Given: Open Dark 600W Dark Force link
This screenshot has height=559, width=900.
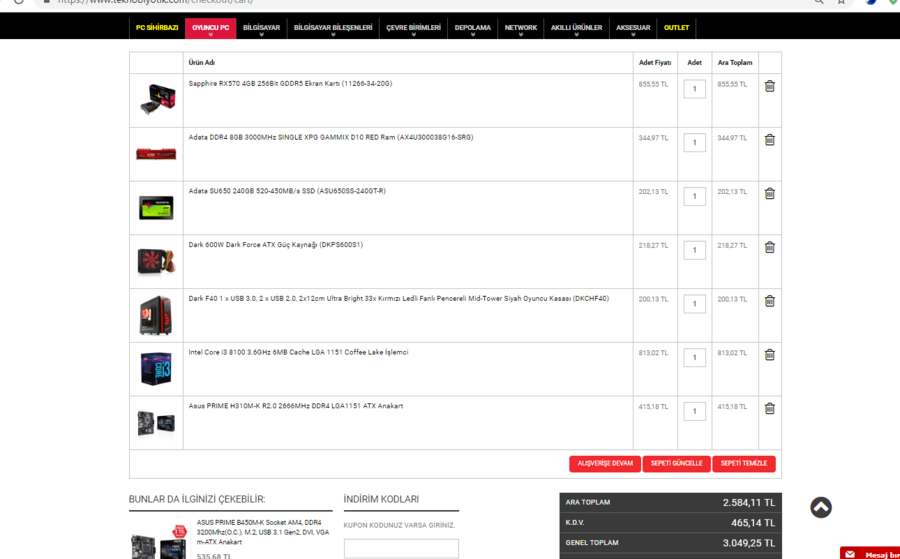Looking at the screenshot, I should (x=276, y=245).
